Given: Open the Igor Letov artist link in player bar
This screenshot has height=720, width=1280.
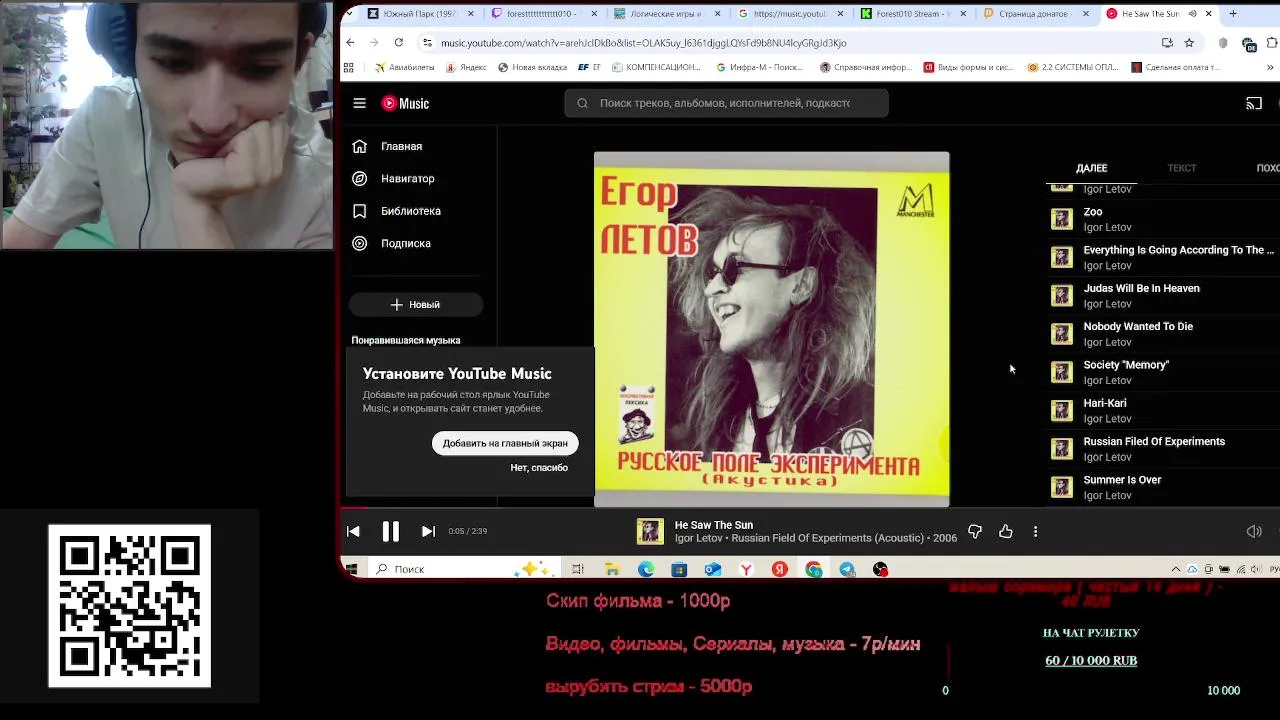Looking at the screenshot, I should [x=699, y=538].
